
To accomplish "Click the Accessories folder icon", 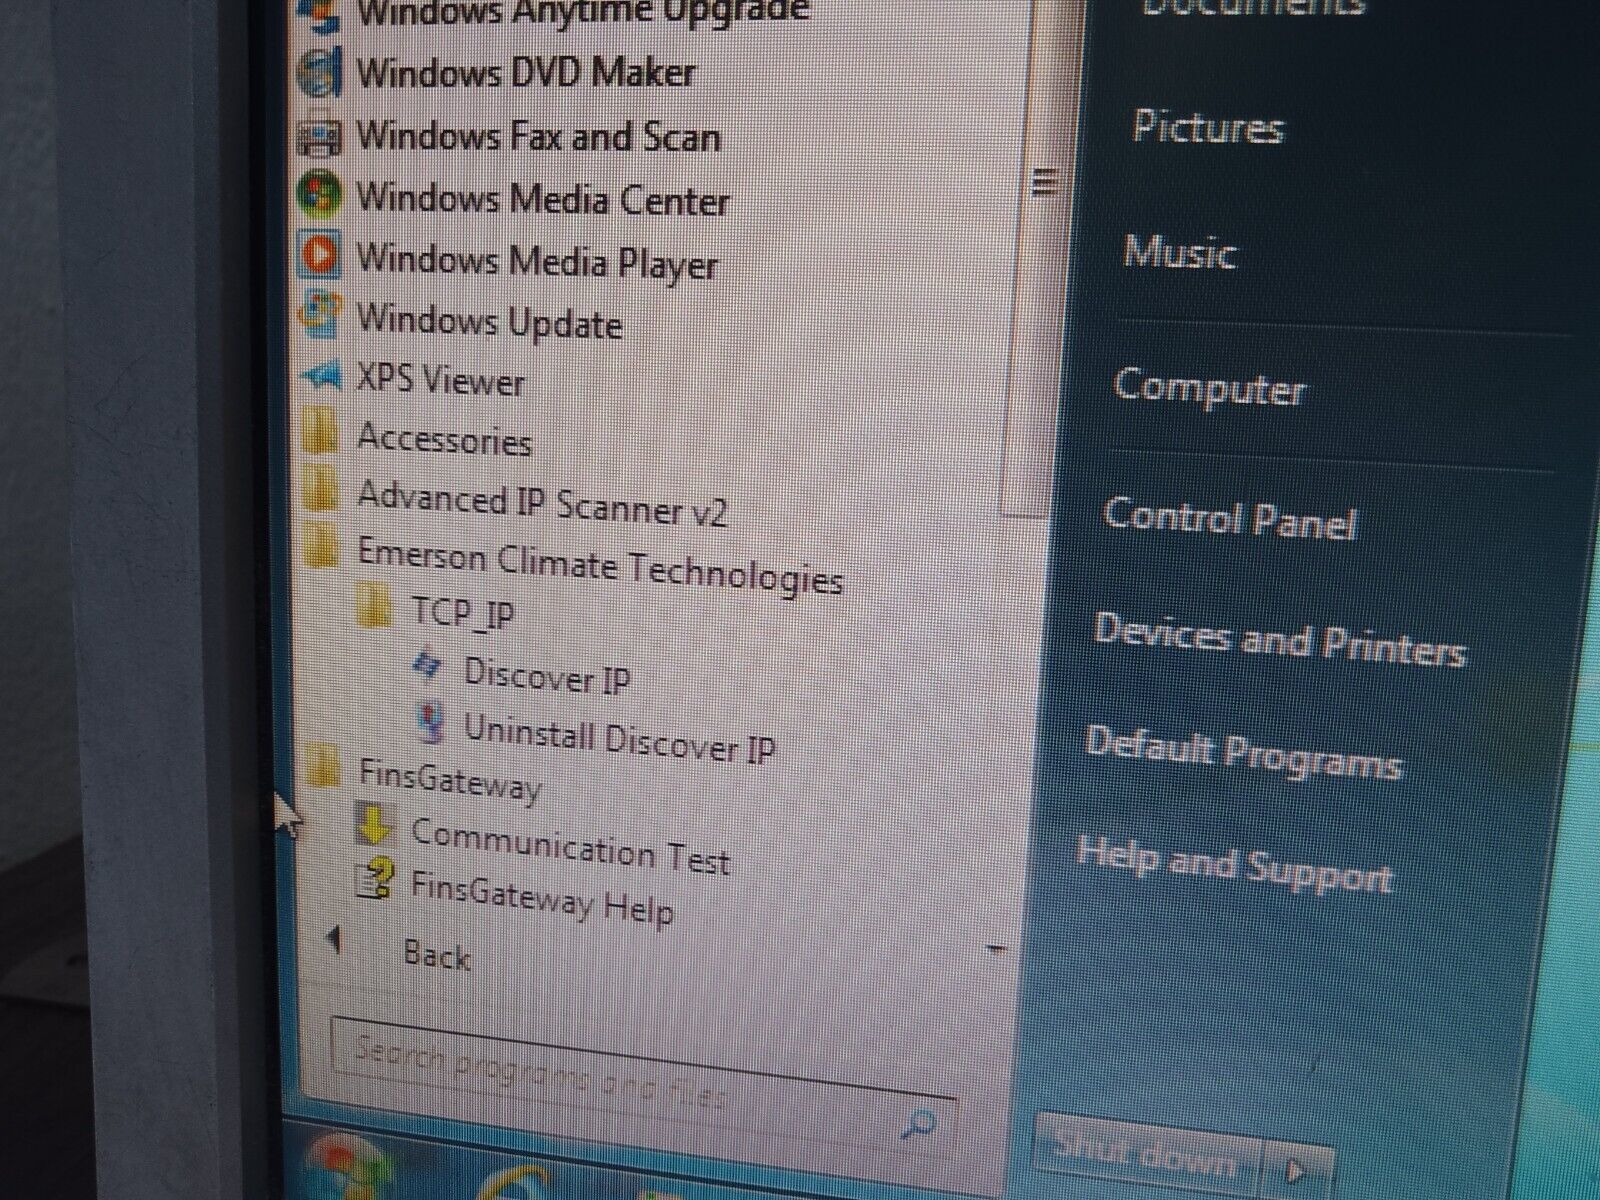I will pos(321,433).
